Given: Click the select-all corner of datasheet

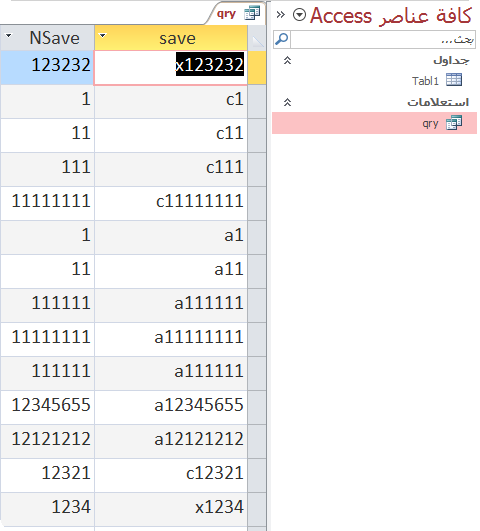Looking at the screenshot, I should coord(257,38).
